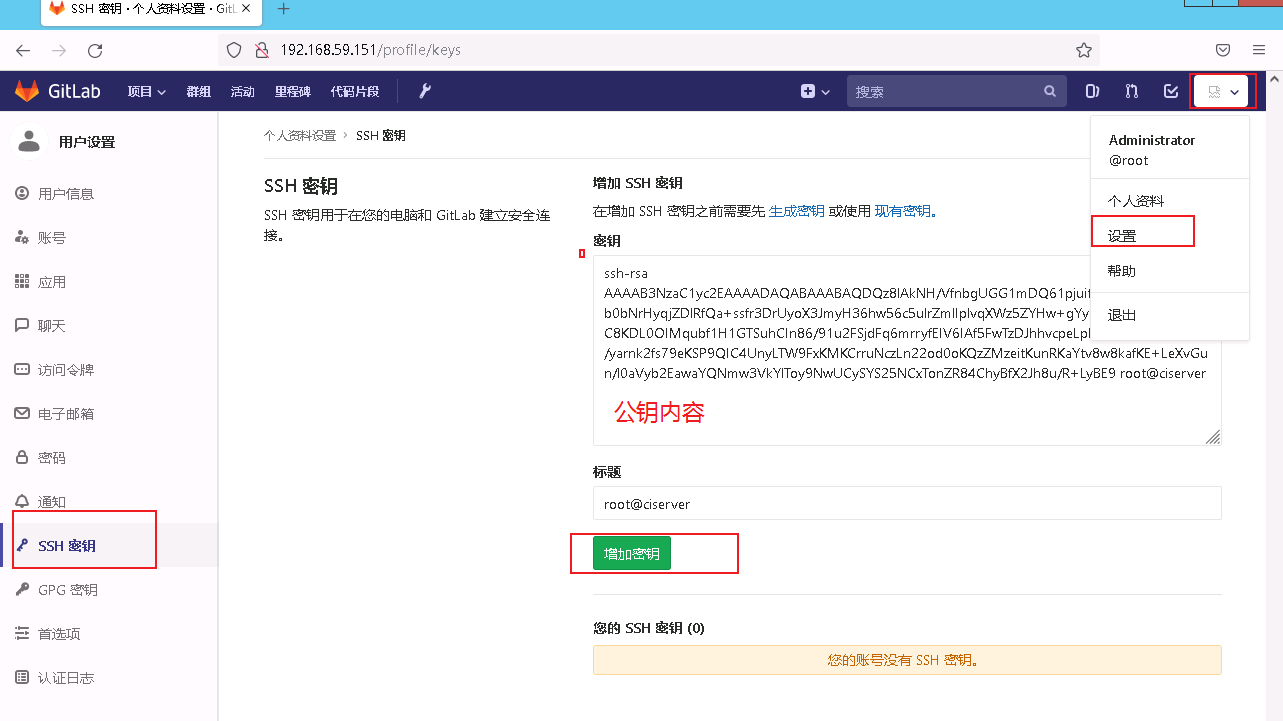The width and height of the screenshot is (1283, 721).
Task: Click the 标题 input field
Action: (x=907, y=503)
